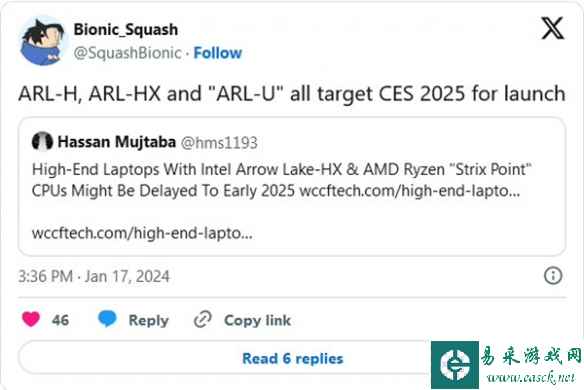Click the pink heart like icon

(31, 320)
